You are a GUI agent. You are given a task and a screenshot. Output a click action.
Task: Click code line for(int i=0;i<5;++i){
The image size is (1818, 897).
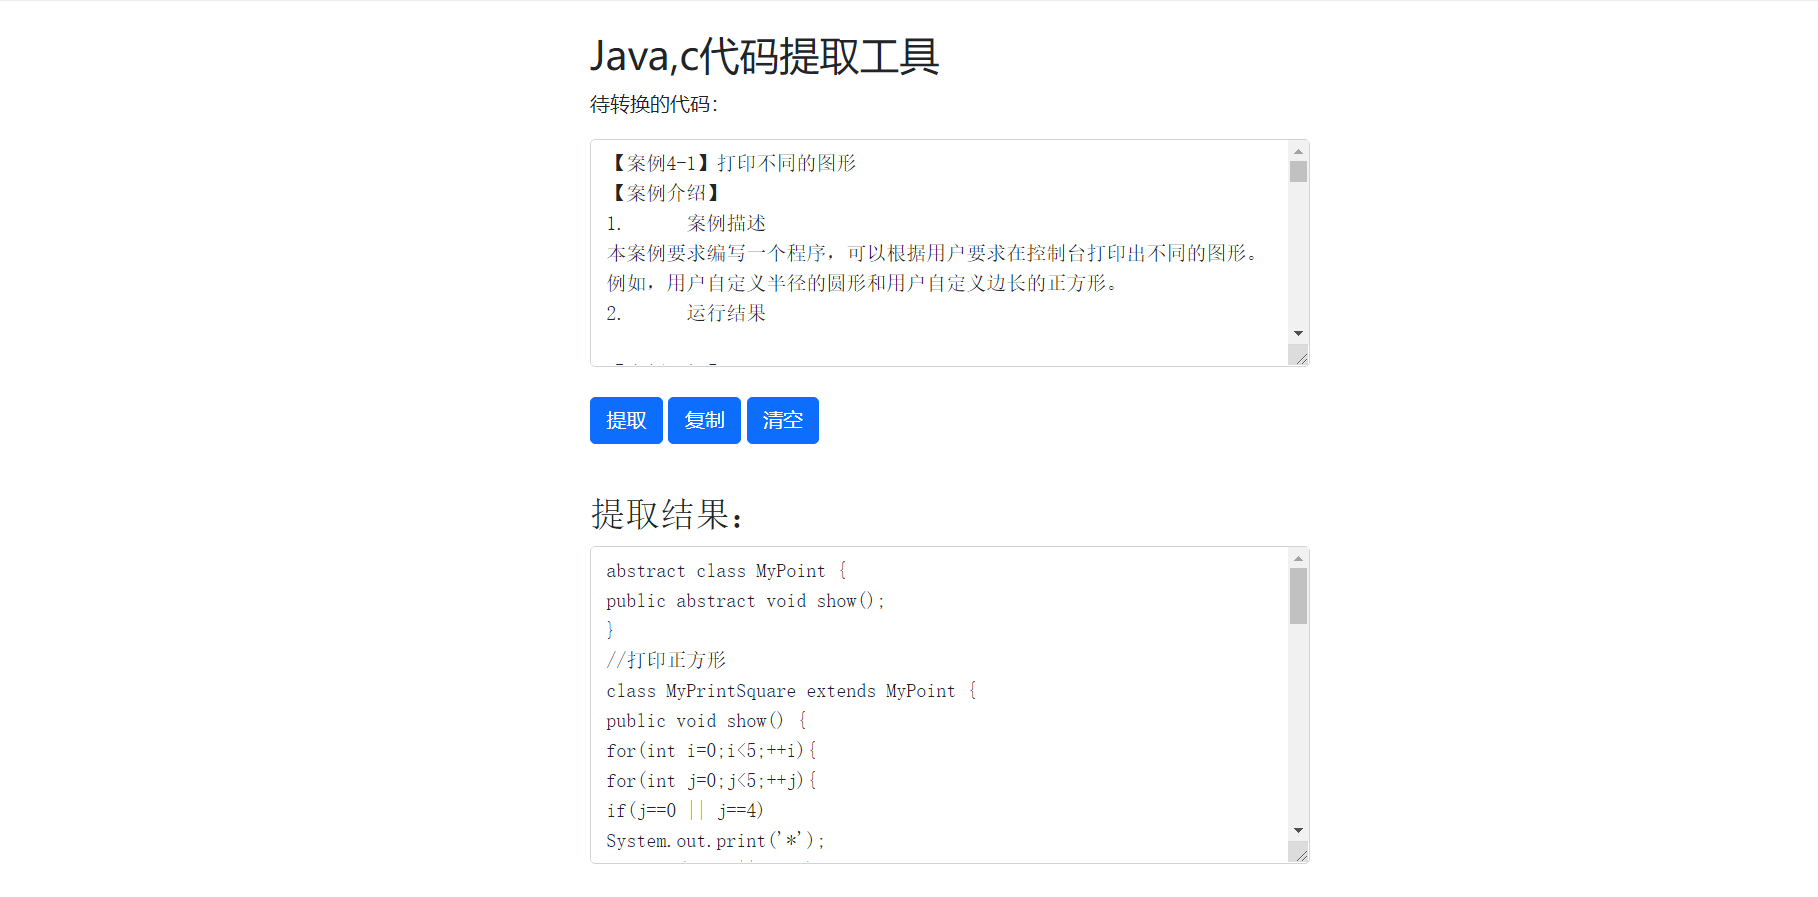tap(712, 751)
